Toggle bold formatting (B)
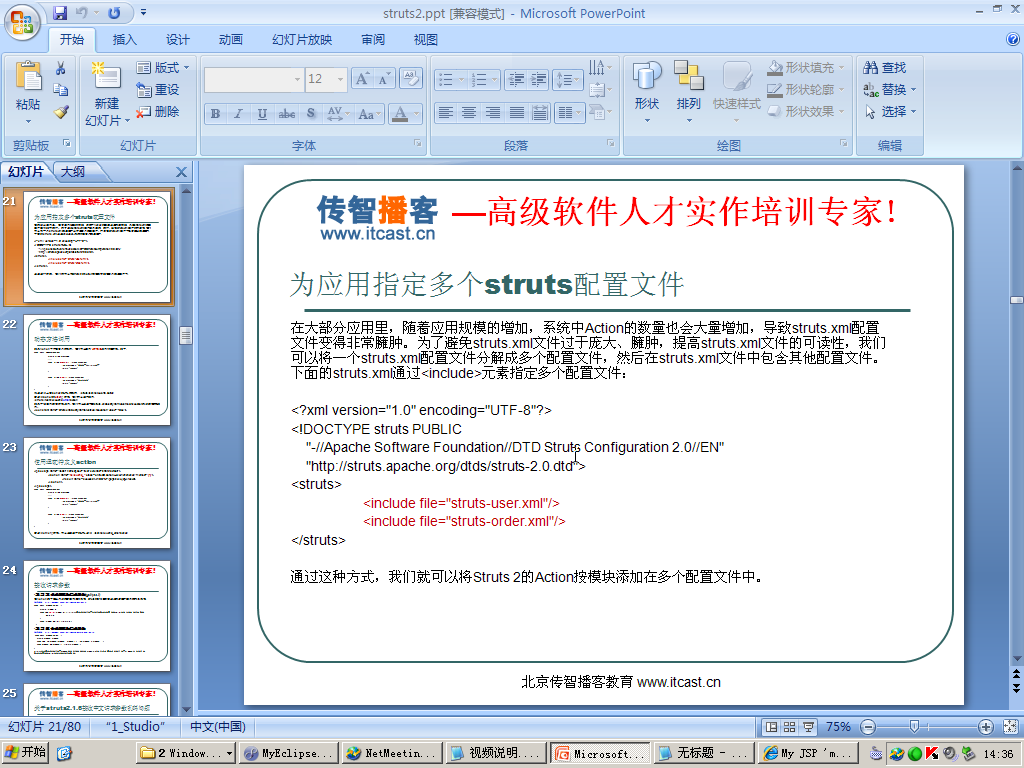Viewport: 1024px width, 768px height. pyautogui.click(x=216, y=114)
